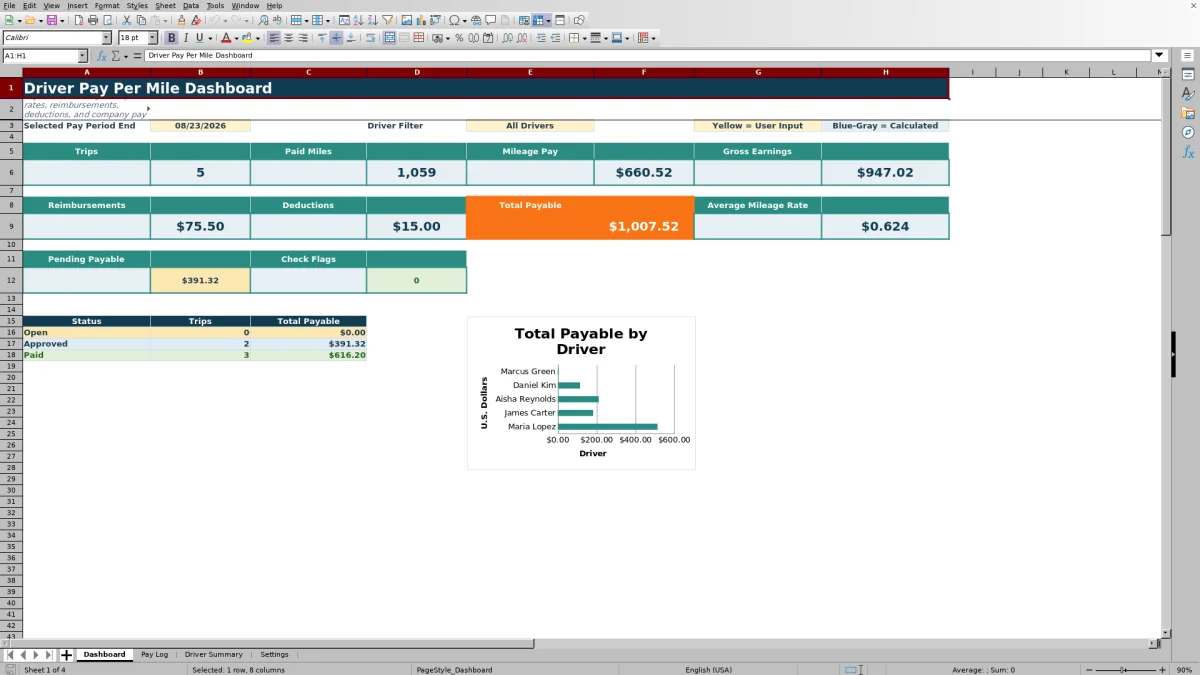Open the Font Color dropdown arrow
1200x675 pixels.
pyautogui.click(x=237, y=38)
